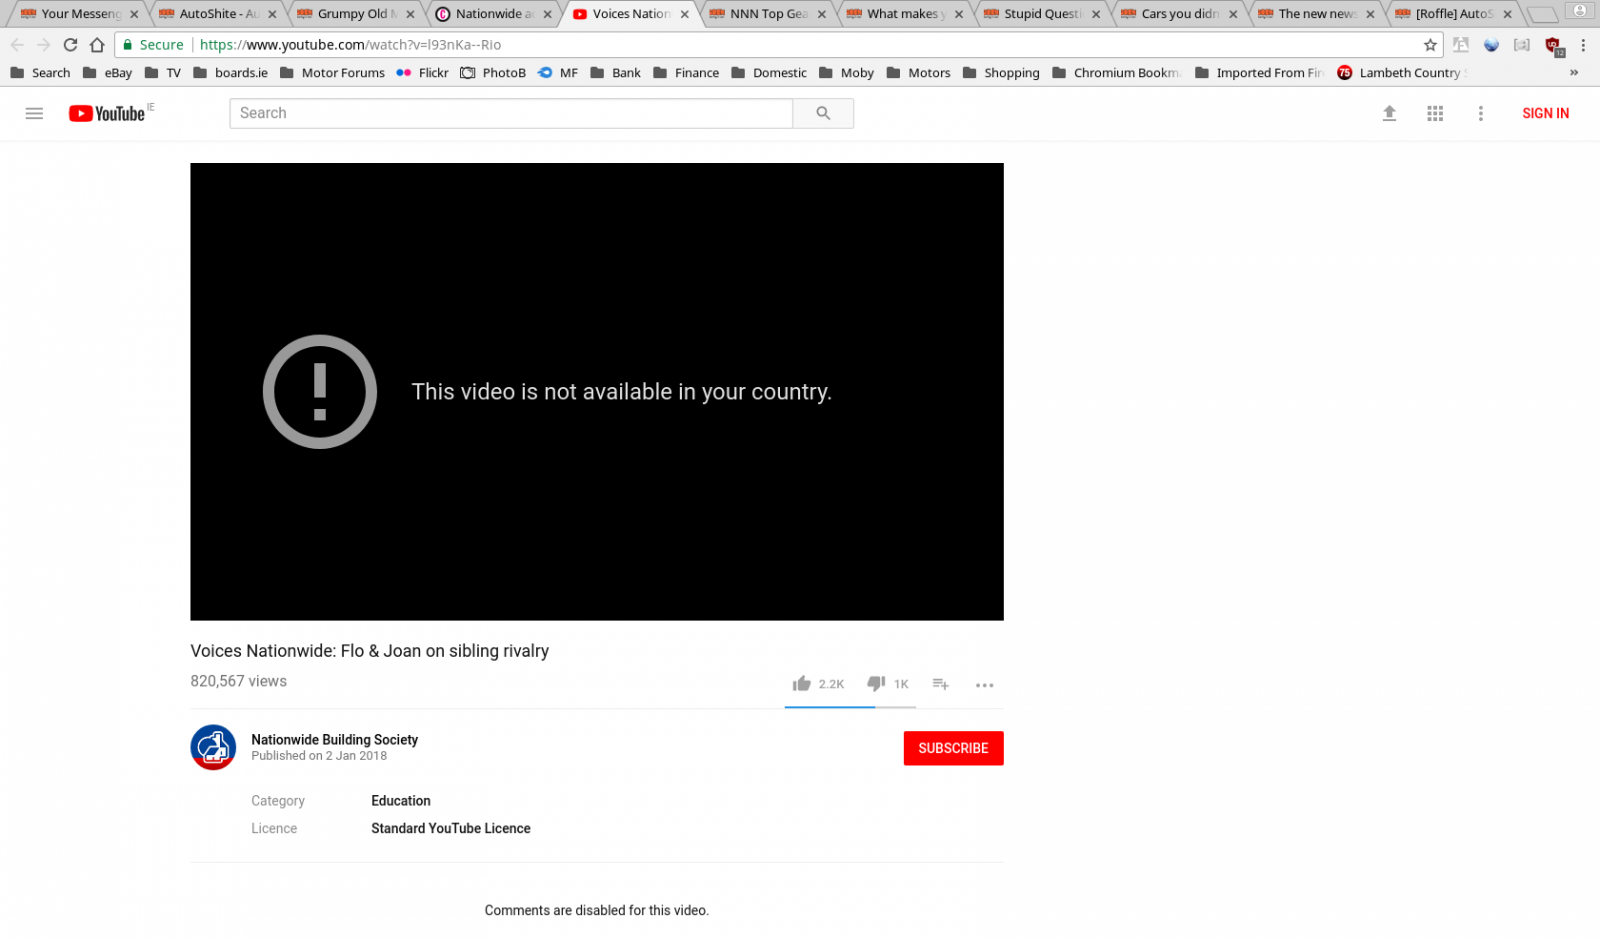
Task: Open YouTube settings three-dot menu
Action: pos(1481,113)
